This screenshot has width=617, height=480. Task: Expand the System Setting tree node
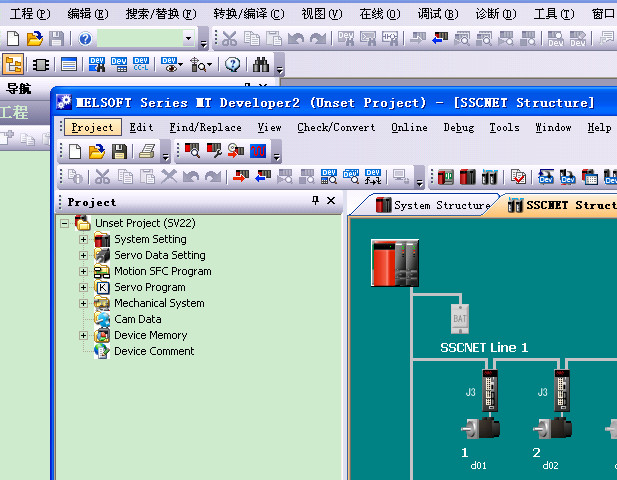(84, 240)
